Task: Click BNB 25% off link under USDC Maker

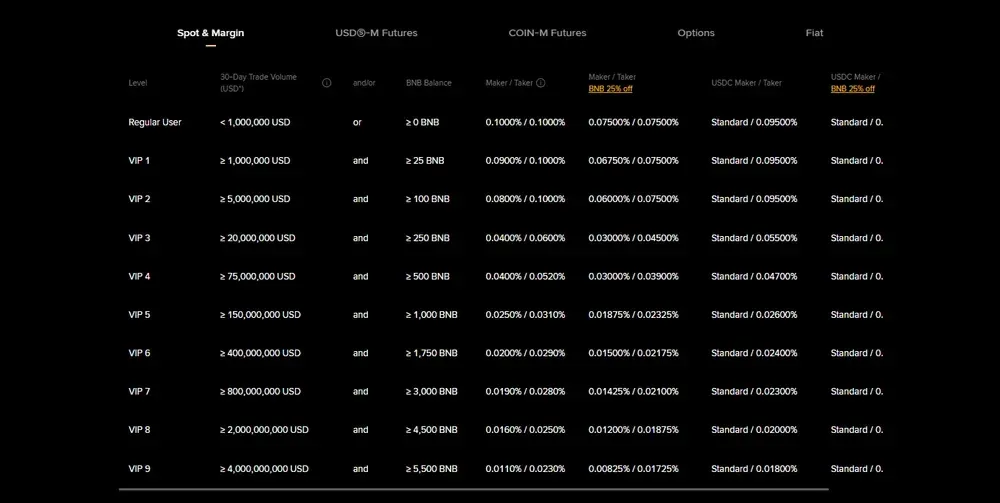Action: coord(852,89)
